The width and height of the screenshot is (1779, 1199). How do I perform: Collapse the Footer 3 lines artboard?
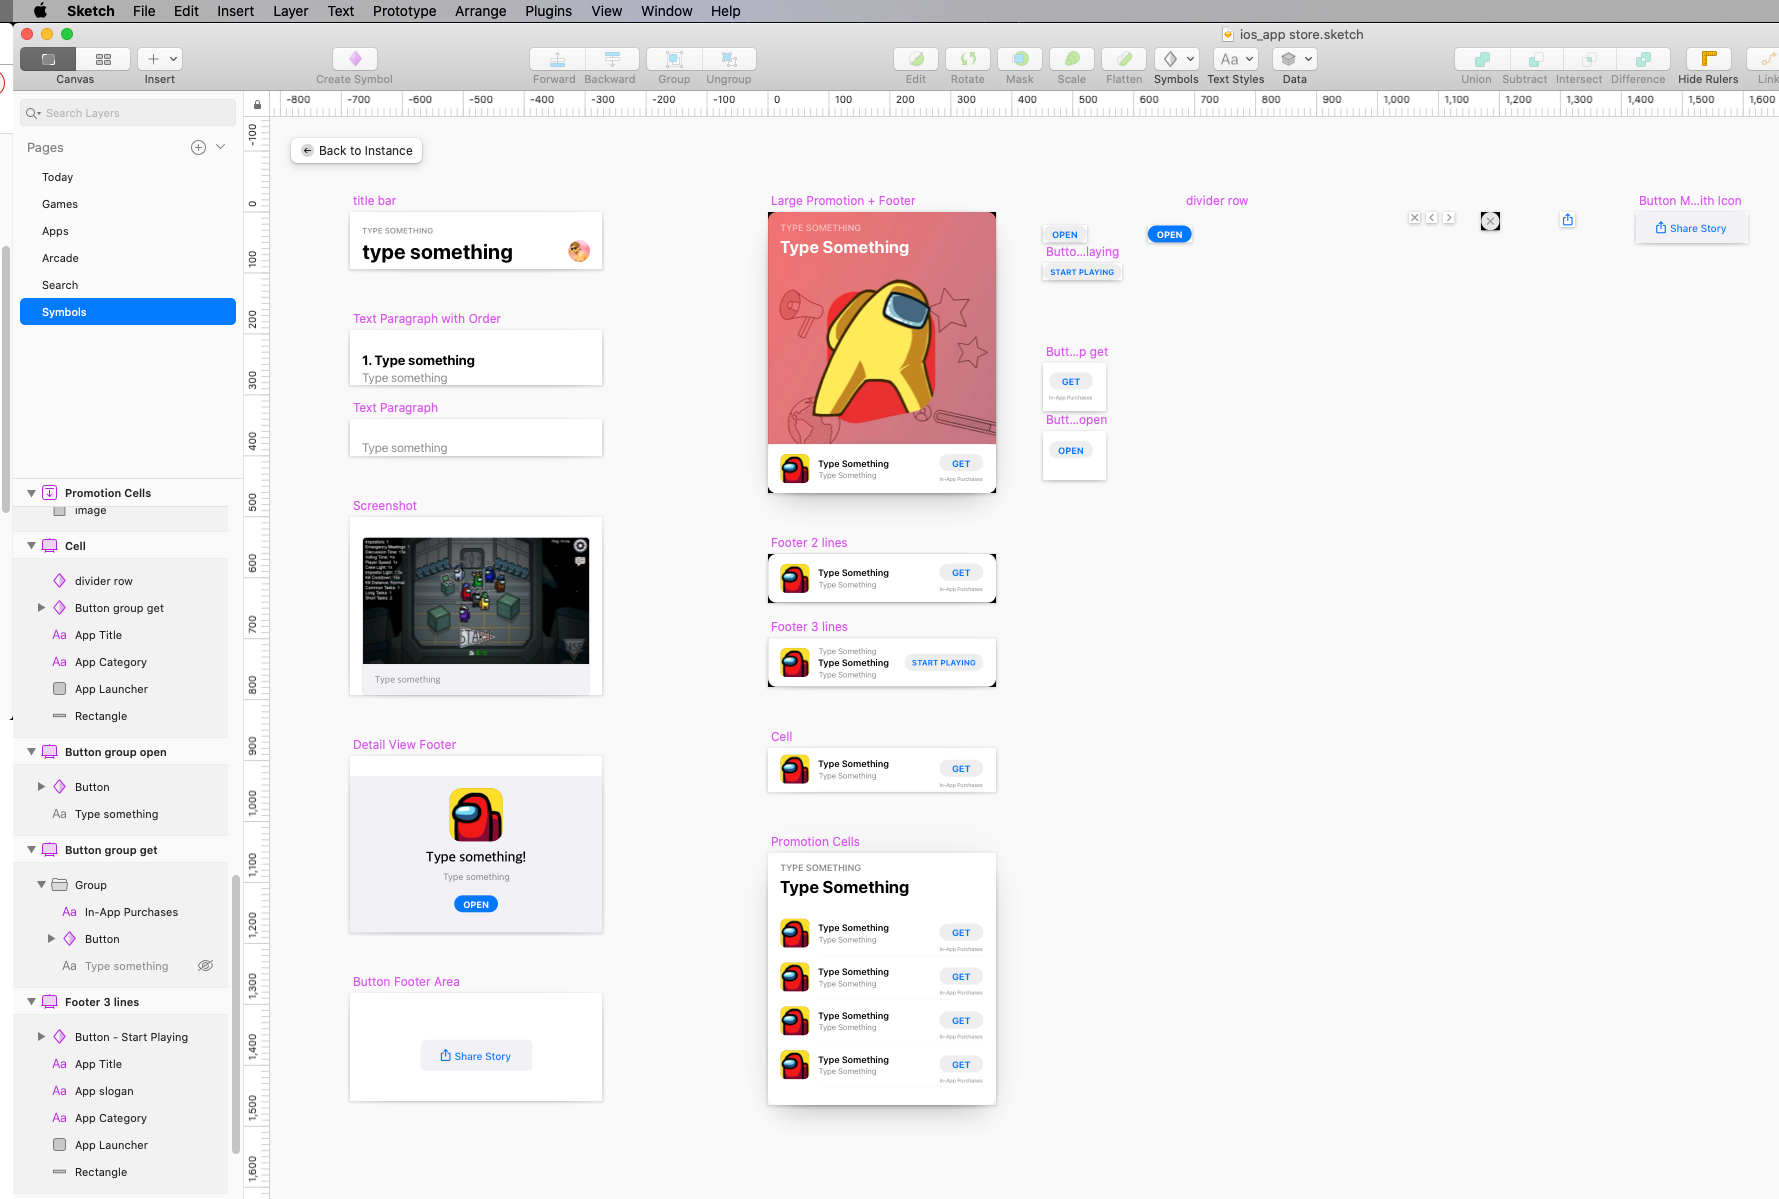[31, 1002]
